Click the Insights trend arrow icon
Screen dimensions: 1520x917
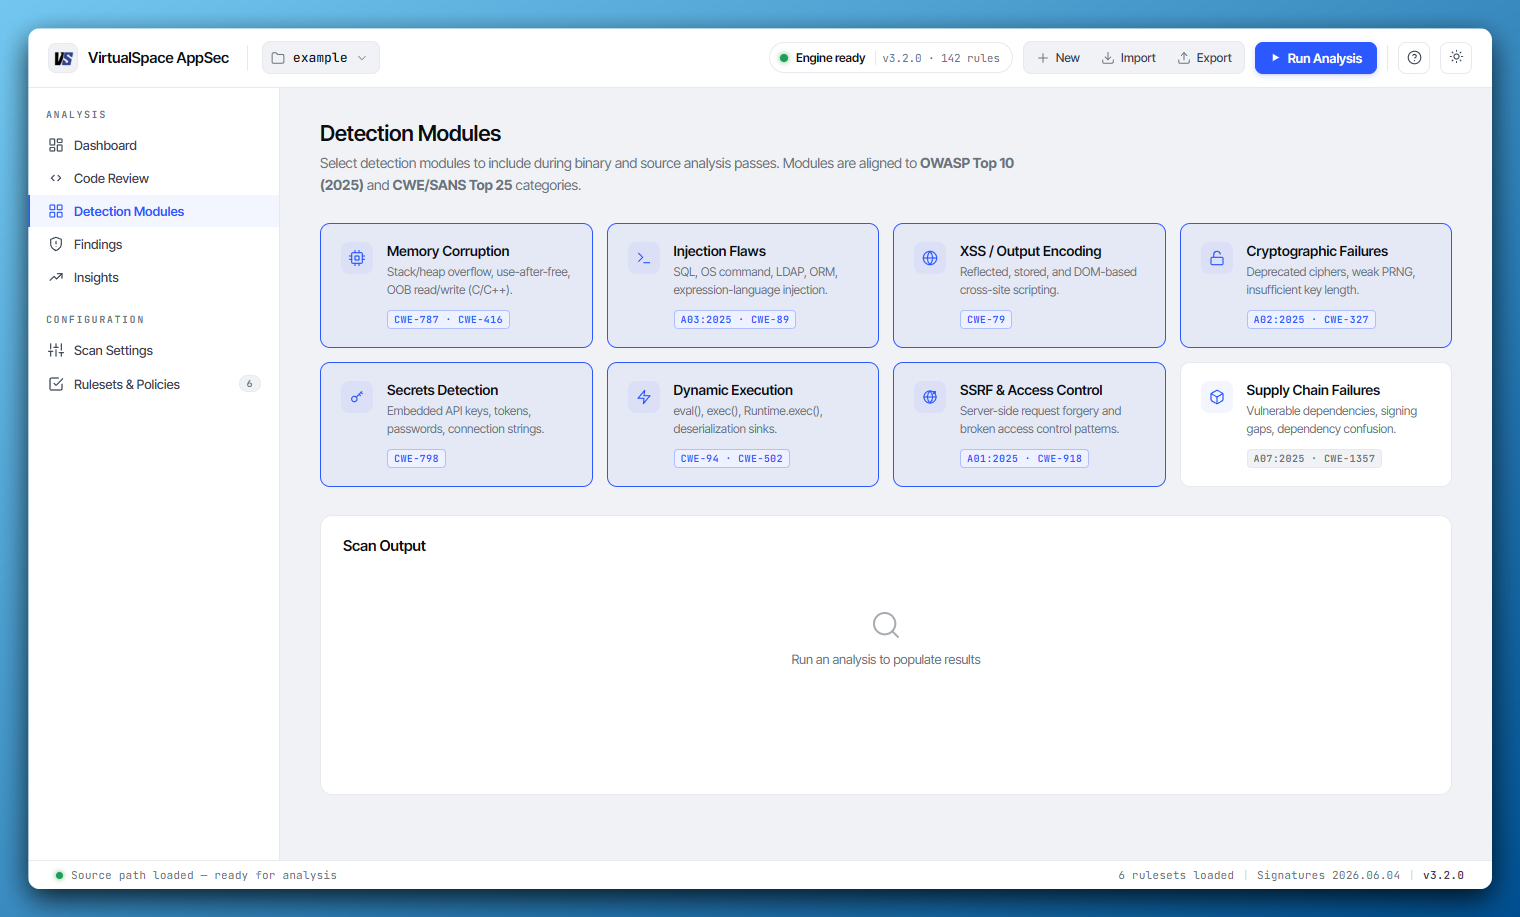(56, 277)
